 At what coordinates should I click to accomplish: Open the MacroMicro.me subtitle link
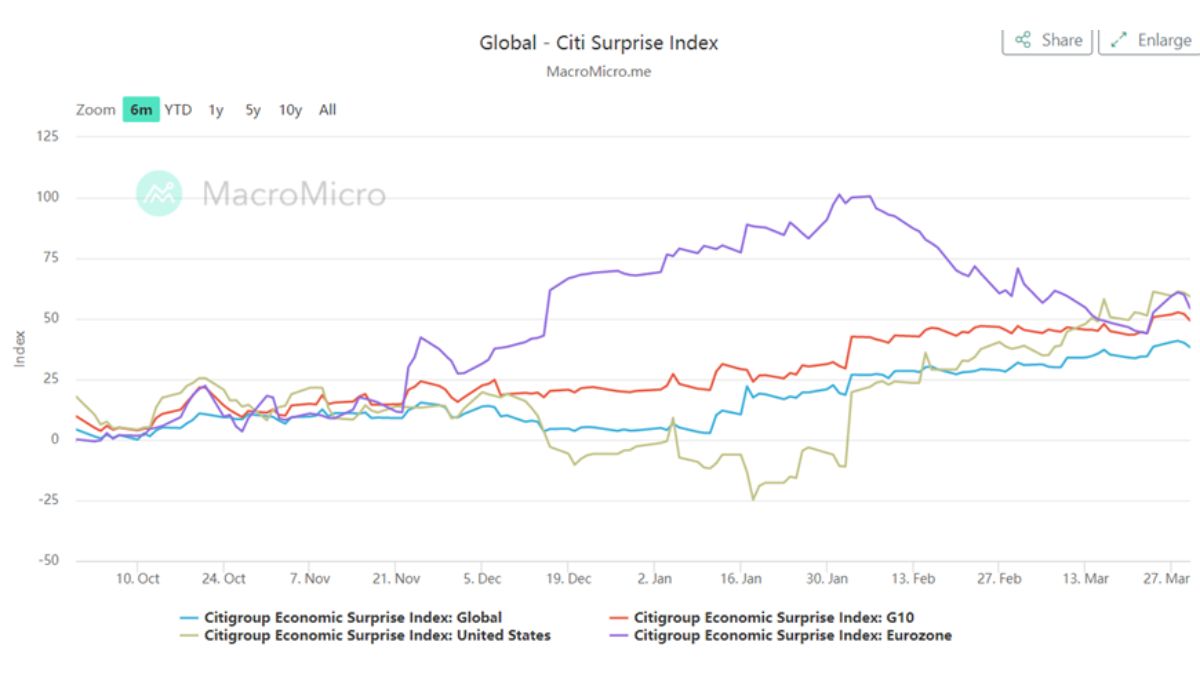point(599,71)
